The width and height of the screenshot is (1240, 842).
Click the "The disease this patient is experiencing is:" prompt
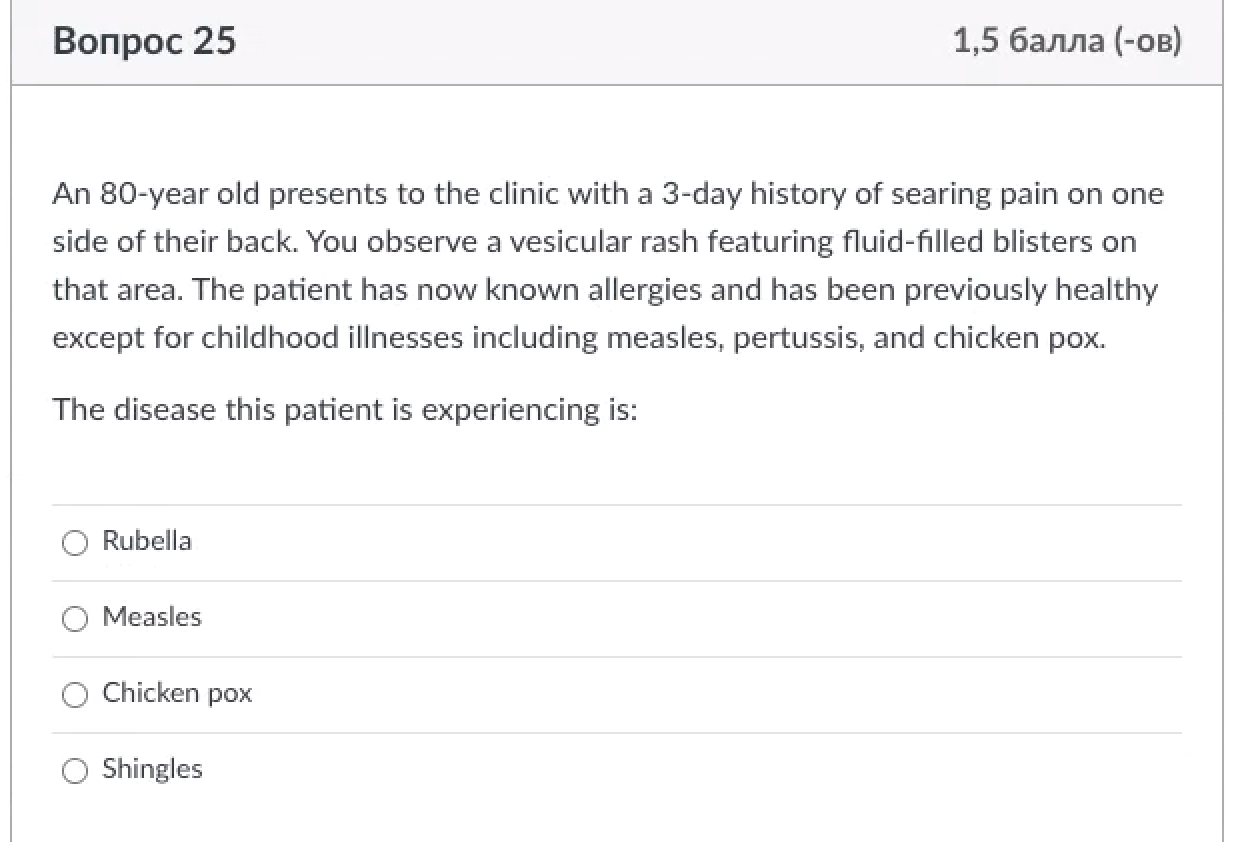click(345, 410)
